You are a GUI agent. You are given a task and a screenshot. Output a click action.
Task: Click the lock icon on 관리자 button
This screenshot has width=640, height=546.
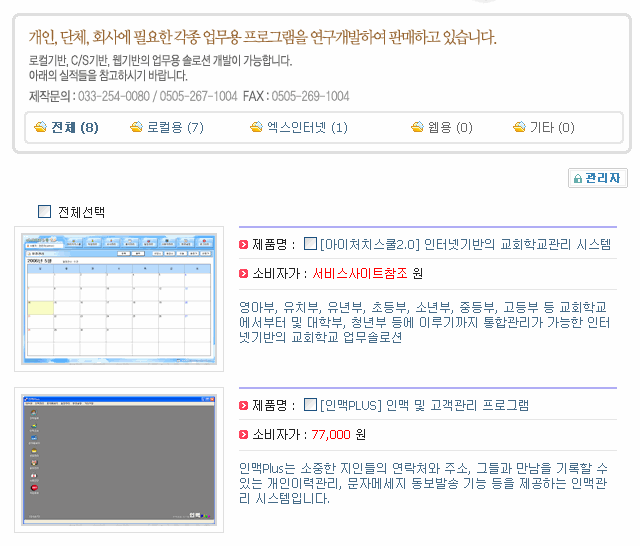point(578,178)
